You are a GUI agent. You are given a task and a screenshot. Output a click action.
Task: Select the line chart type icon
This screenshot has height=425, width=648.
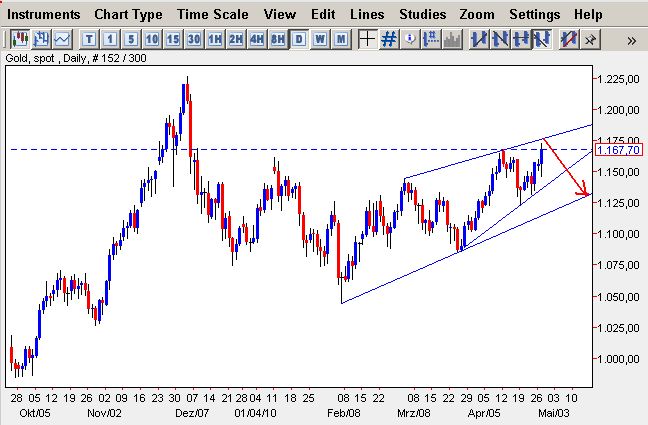click(63, 40)
